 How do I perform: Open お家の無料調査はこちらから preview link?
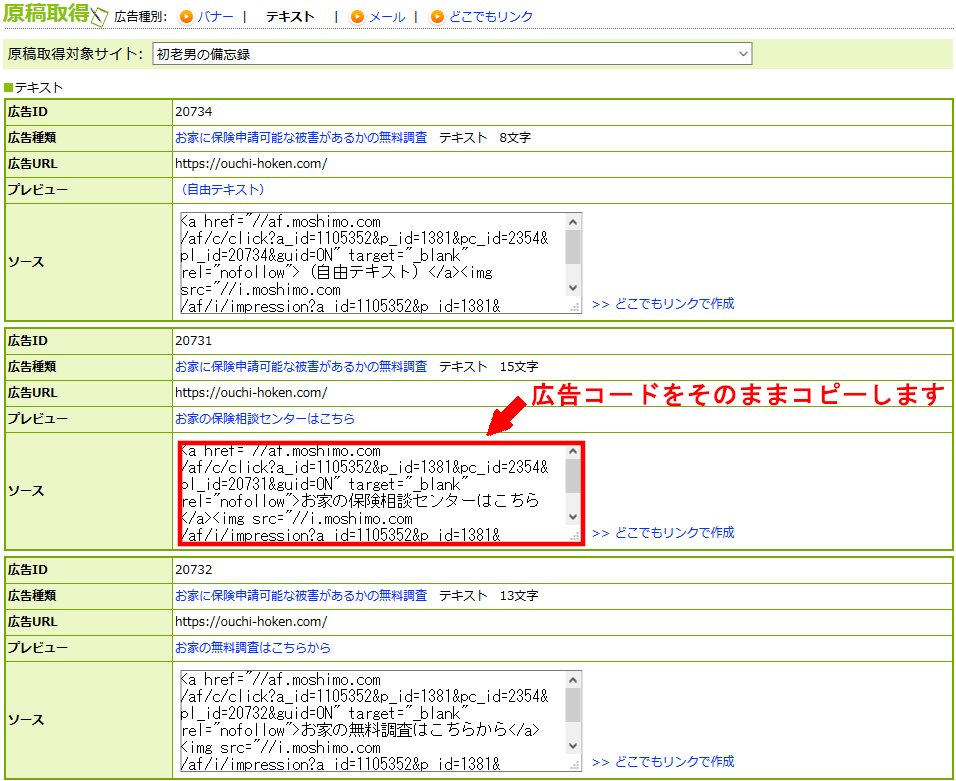coord(253,647)
